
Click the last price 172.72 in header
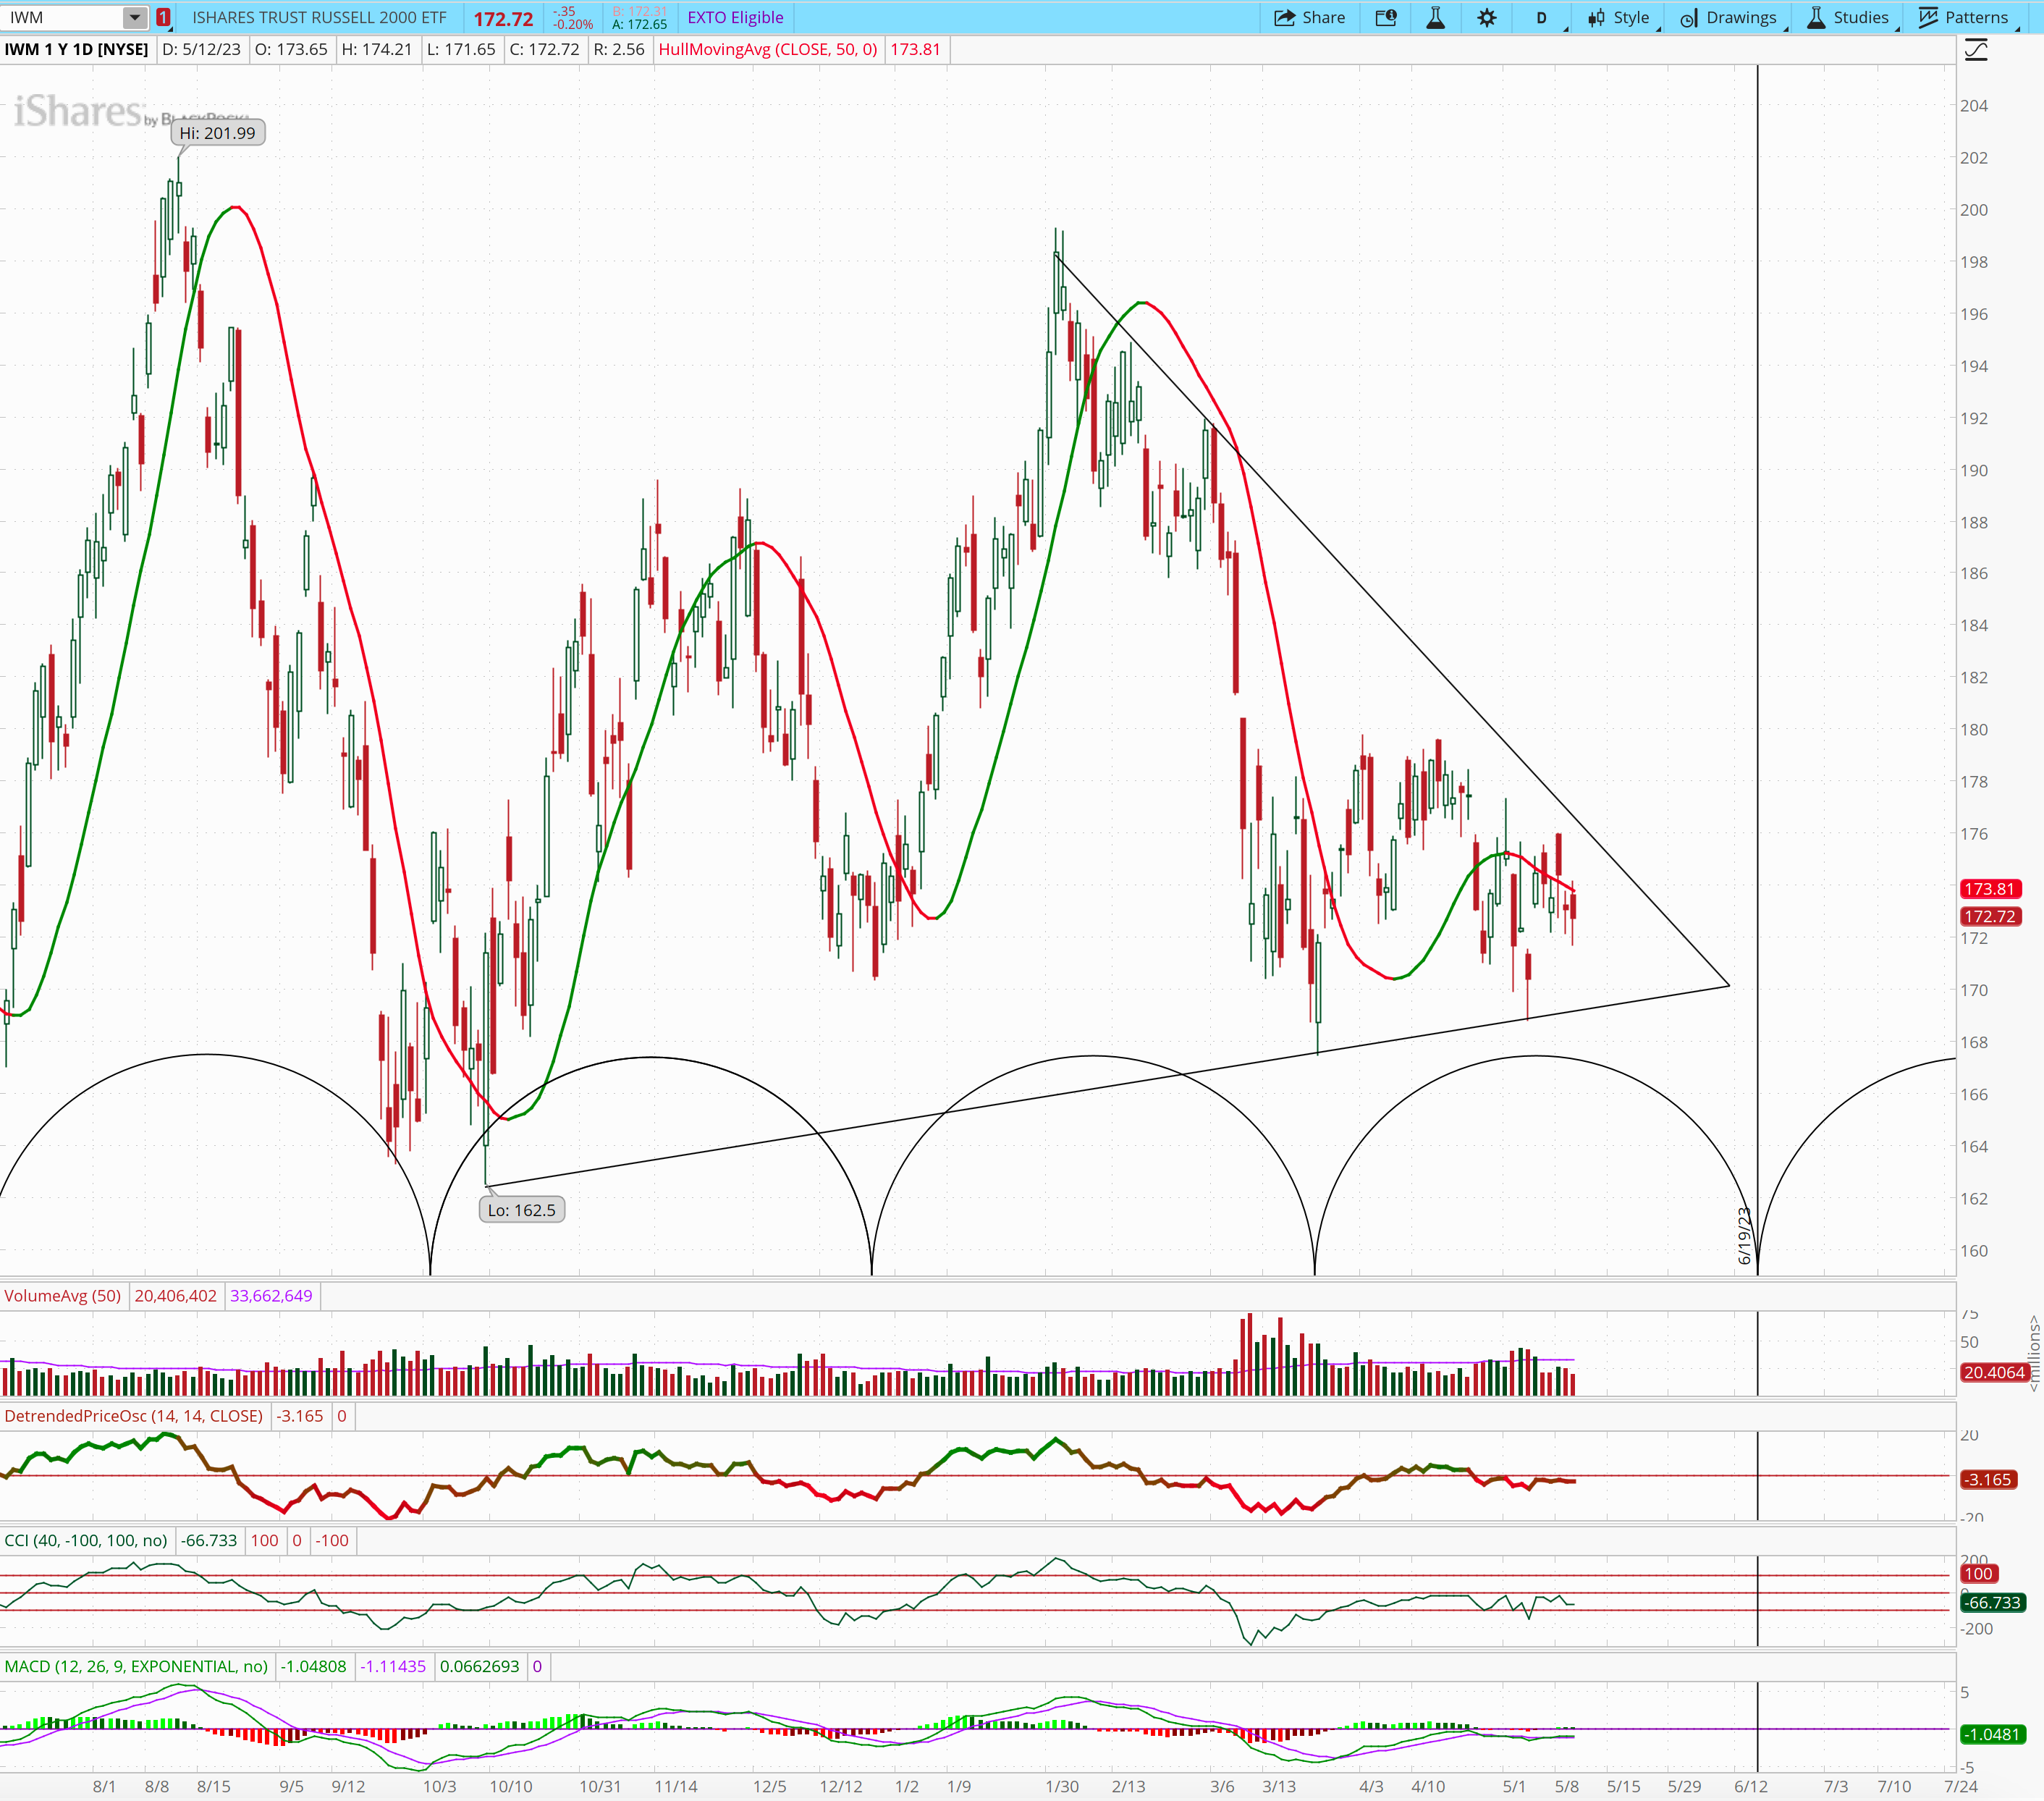coord(503,18)
